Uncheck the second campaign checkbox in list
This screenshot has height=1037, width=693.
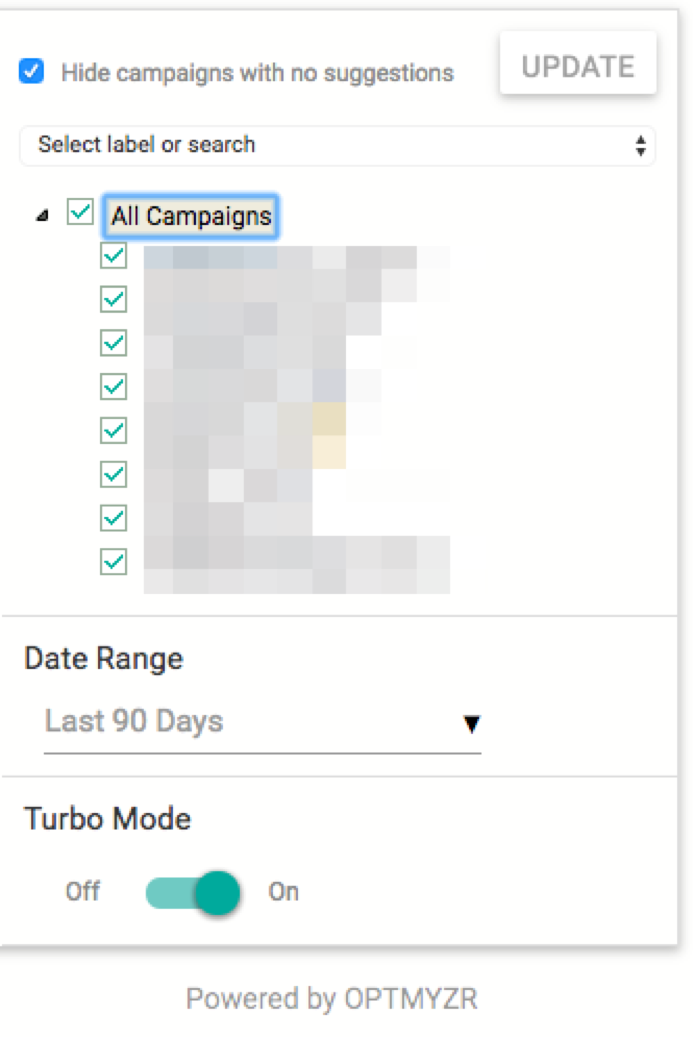pyautogui.click(x=114, y=299)
